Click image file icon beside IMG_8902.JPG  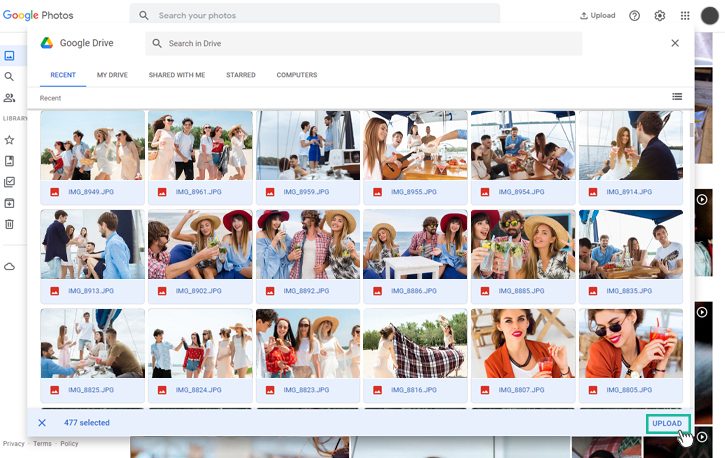(x=162, y=291)
